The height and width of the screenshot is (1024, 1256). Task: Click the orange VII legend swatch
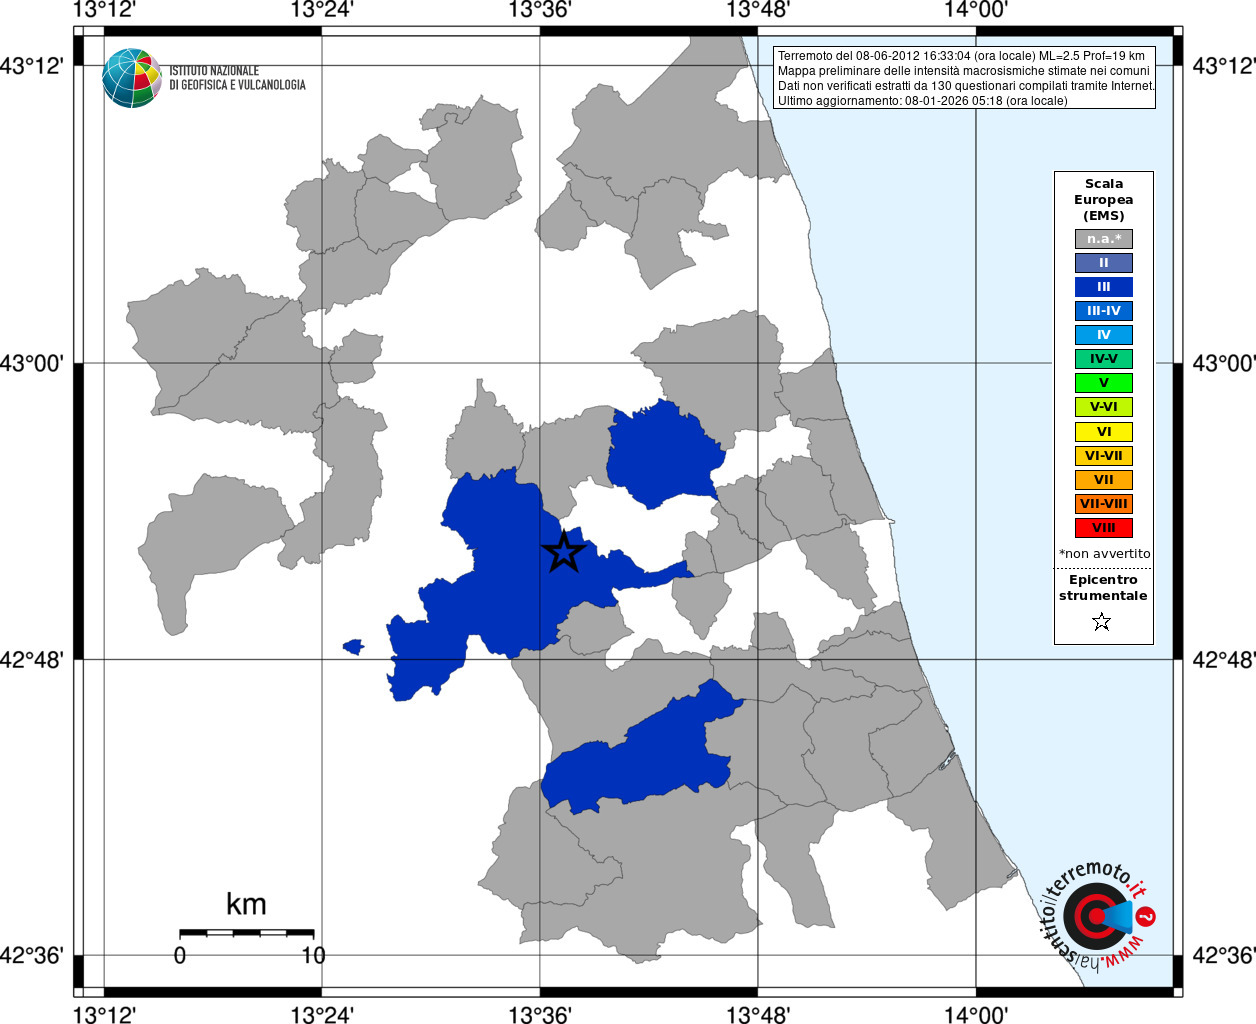(1104, 480)
